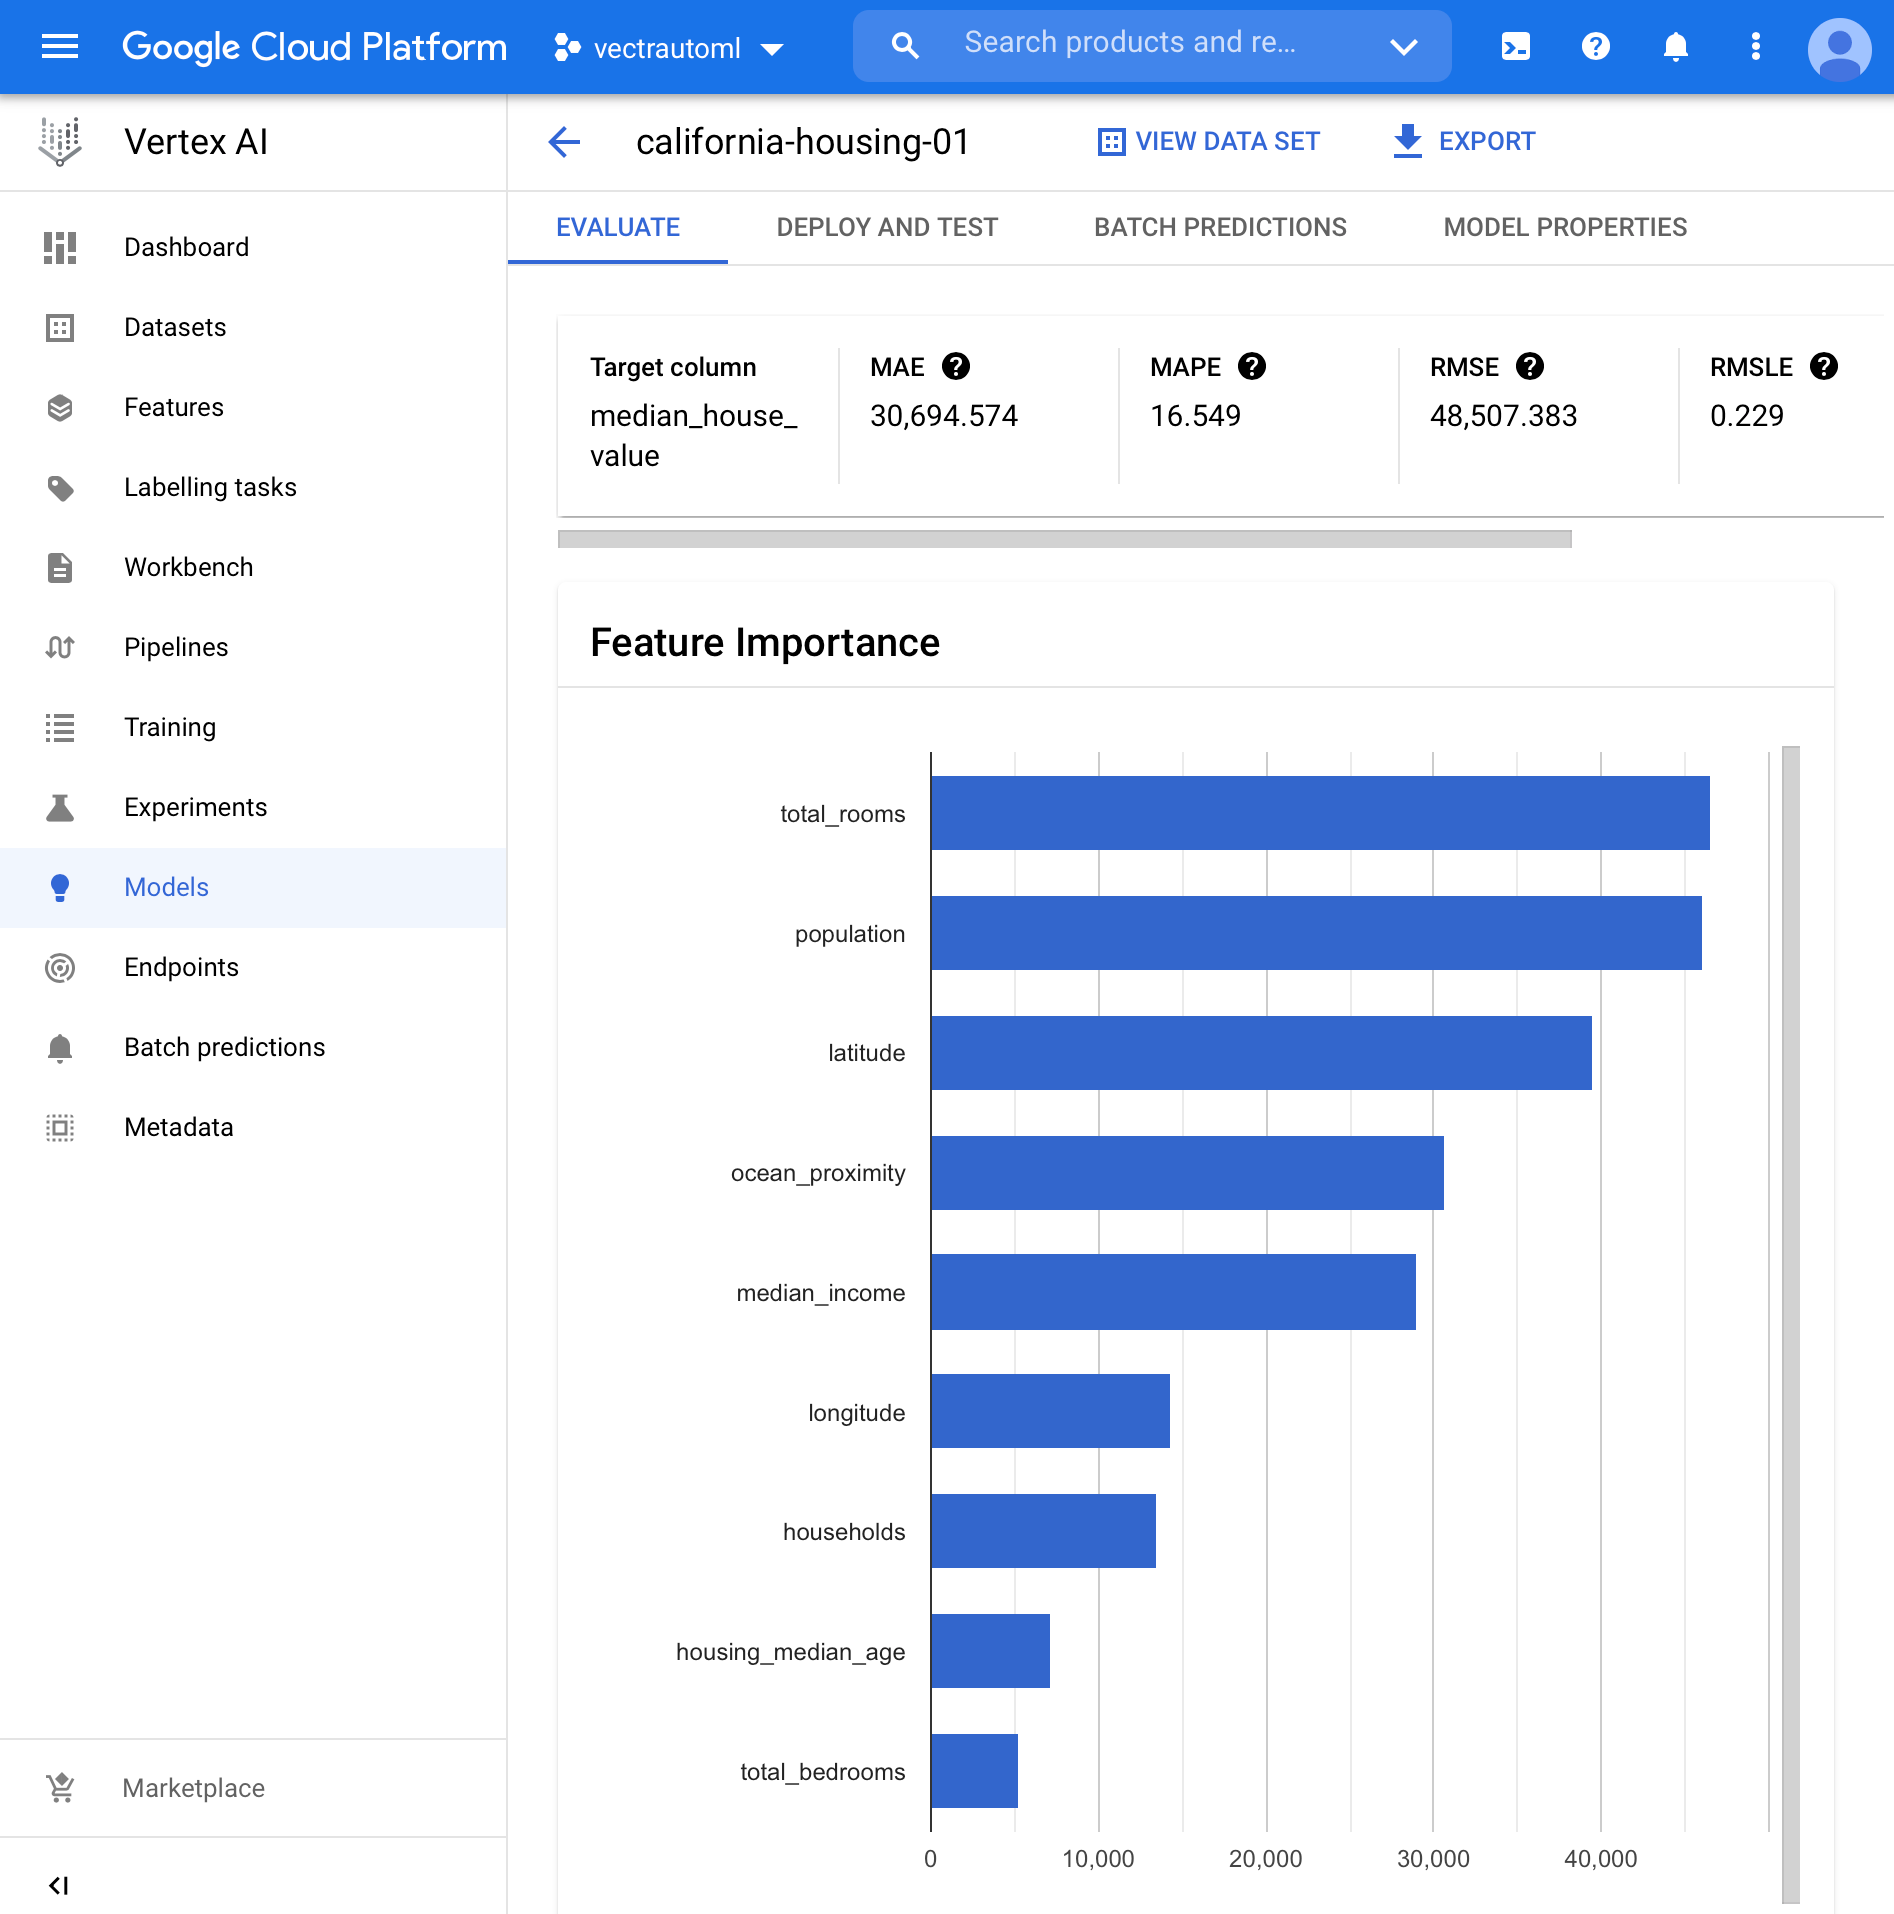Collapse the left sidebar navigation
Image resolution: width=1894 pixels, height=1914 pixels.
(59, 1885)
